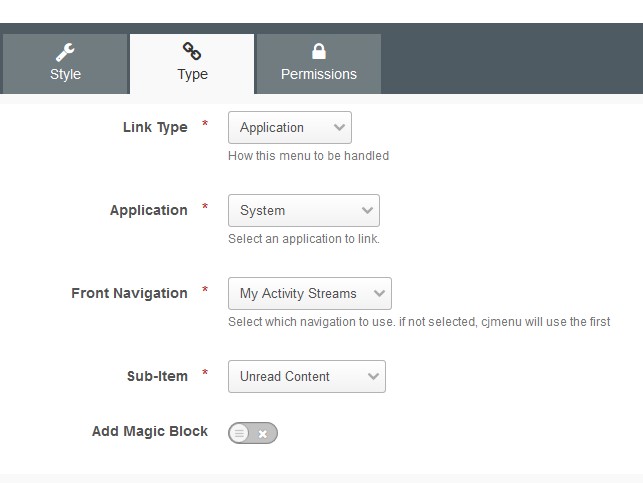This screenshot has height=483, width=643.
Task: Switch to the Style tab
Action: tap(65, 64)
